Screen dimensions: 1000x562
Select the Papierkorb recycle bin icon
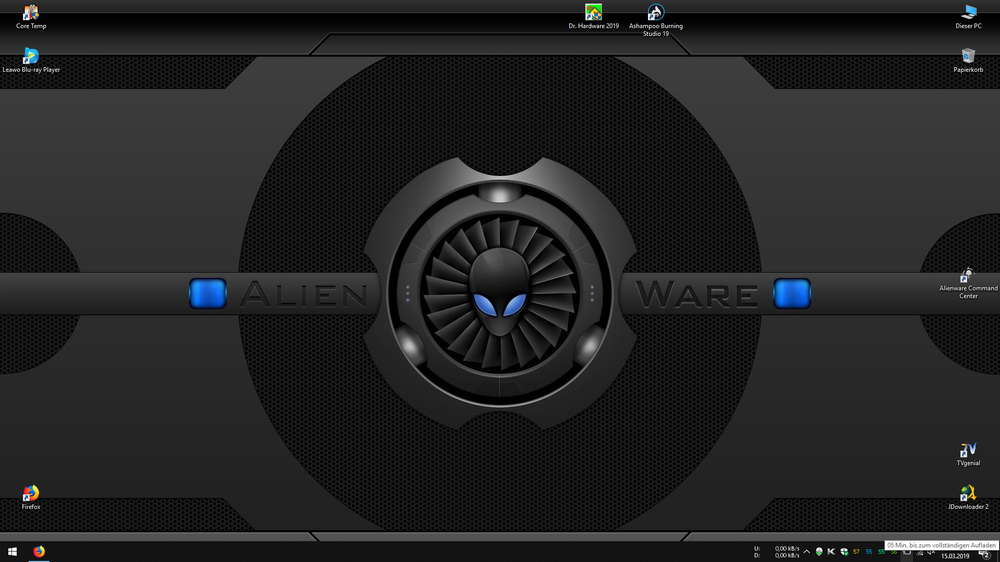[x=968, y=58]
